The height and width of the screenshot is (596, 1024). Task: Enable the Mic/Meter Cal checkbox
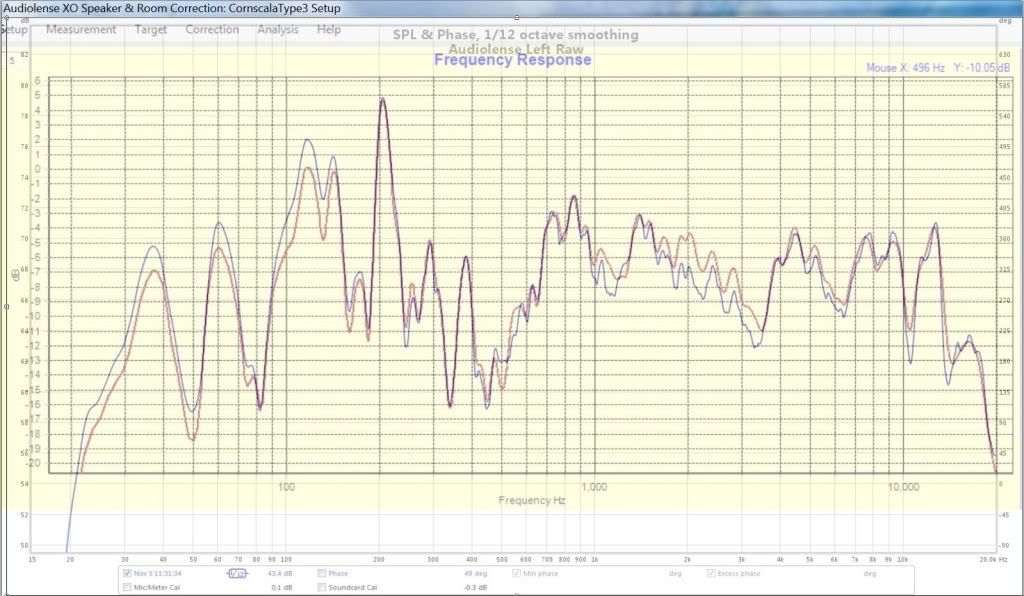(126, 587)
